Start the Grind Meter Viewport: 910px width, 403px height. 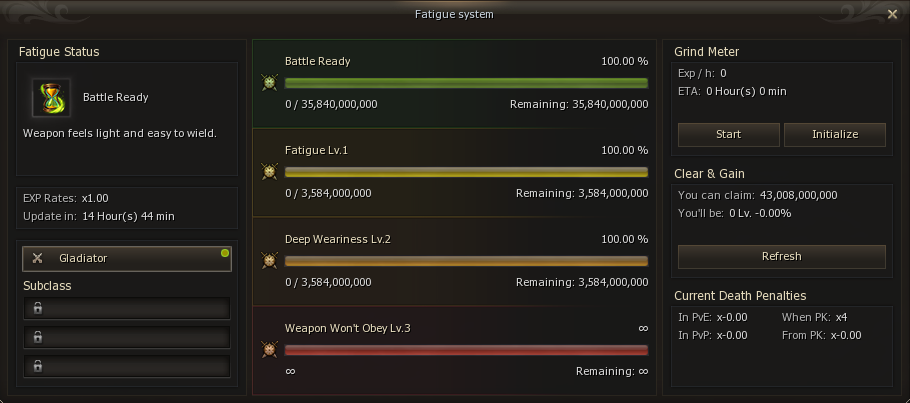coord(728,134)
